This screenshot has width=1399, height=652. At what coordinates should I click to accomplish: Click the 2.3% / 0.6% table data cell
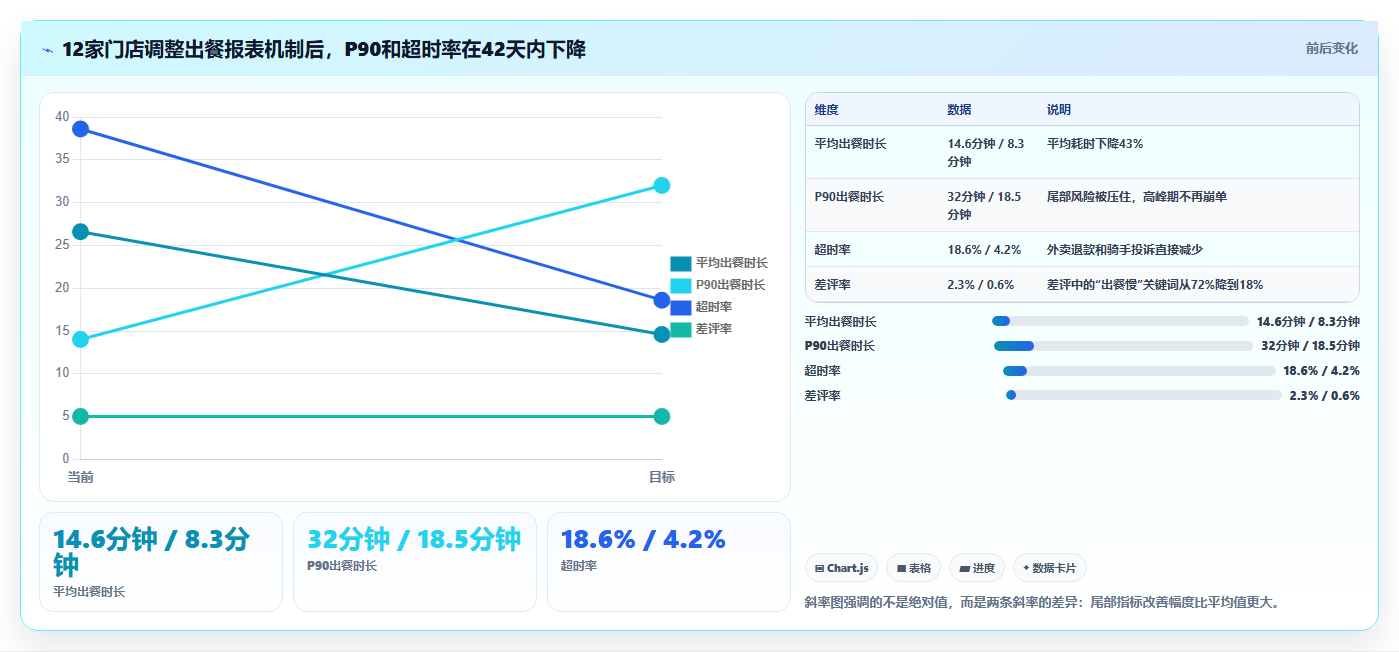(x=981, y=285)
